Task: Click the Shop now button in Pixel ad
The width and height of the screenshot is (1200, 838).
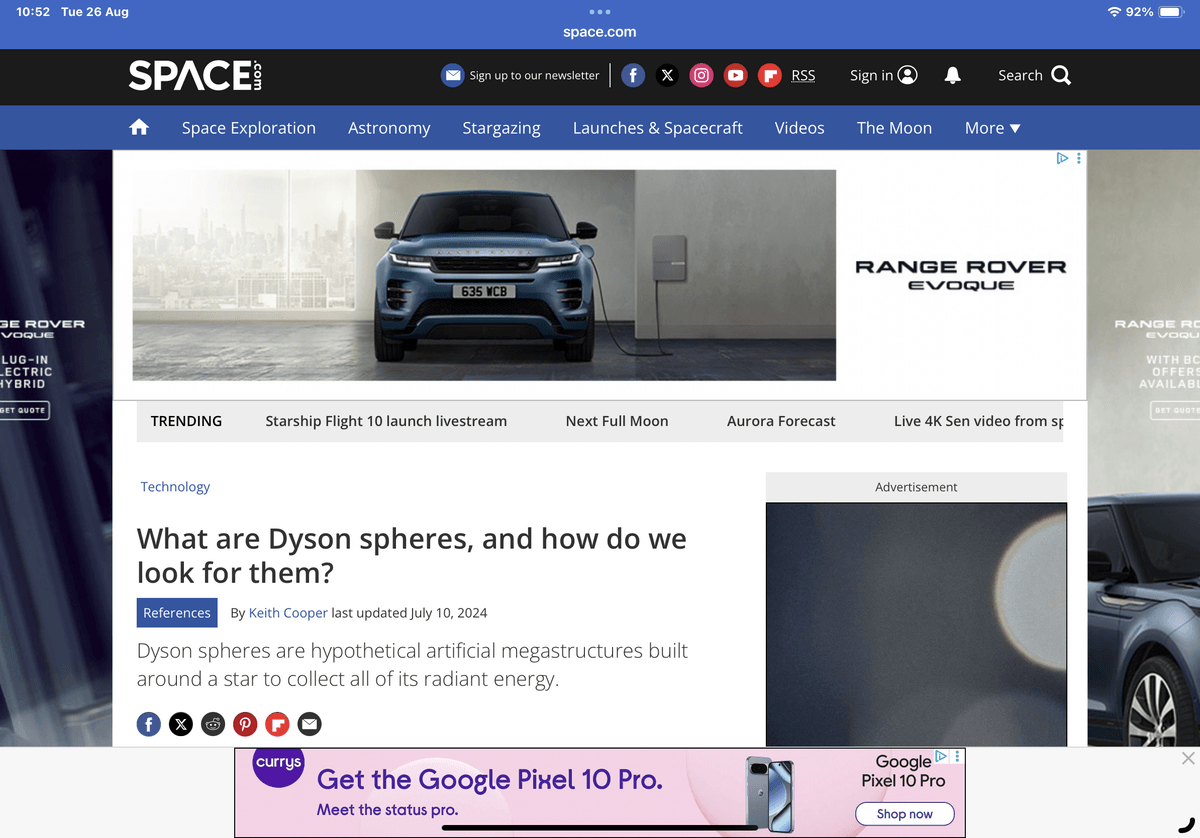Action: click(x=905, y=814)
